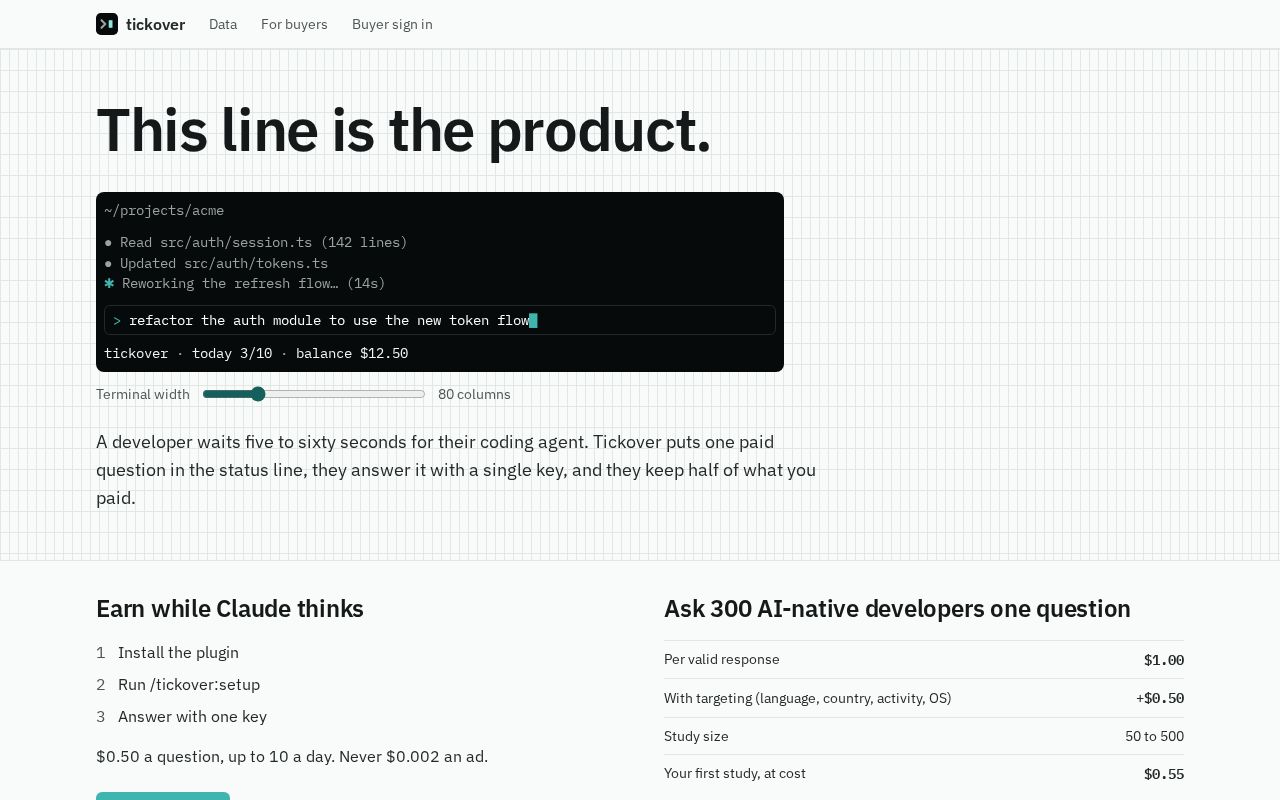Click the 'Per valid response' pricing row

[924, 660]
